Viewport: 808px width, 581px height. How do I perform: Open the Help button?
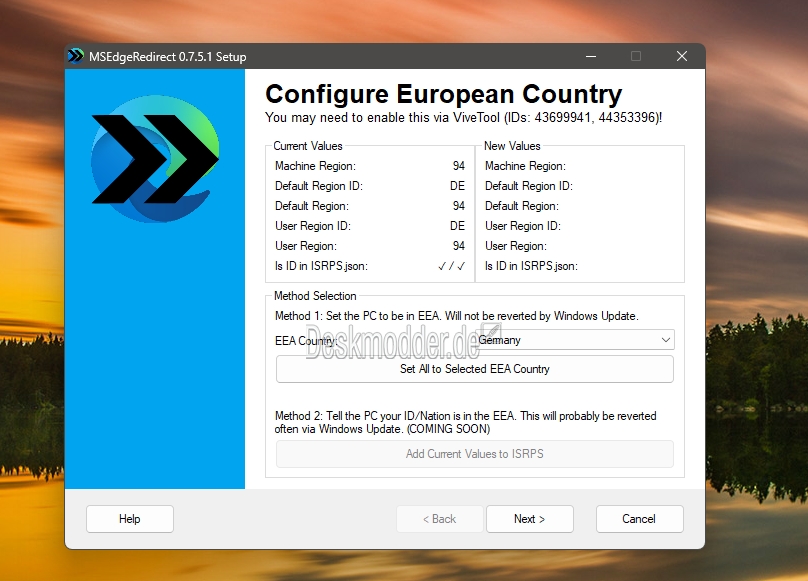(x=130, y=519)
